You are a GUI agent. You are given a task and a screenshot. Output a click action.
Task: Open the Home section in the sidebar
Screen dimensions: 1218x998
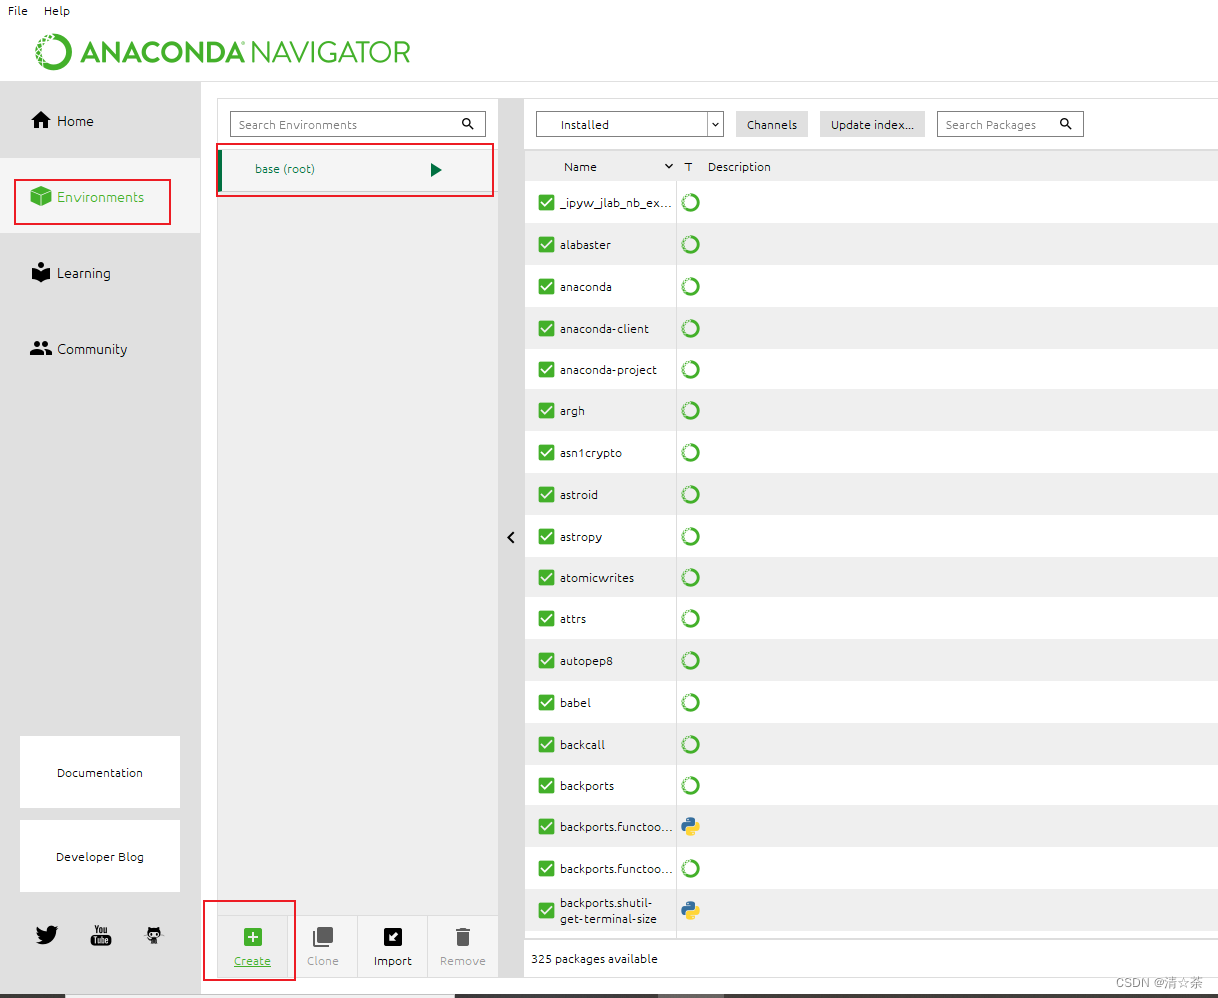point(73,120)
